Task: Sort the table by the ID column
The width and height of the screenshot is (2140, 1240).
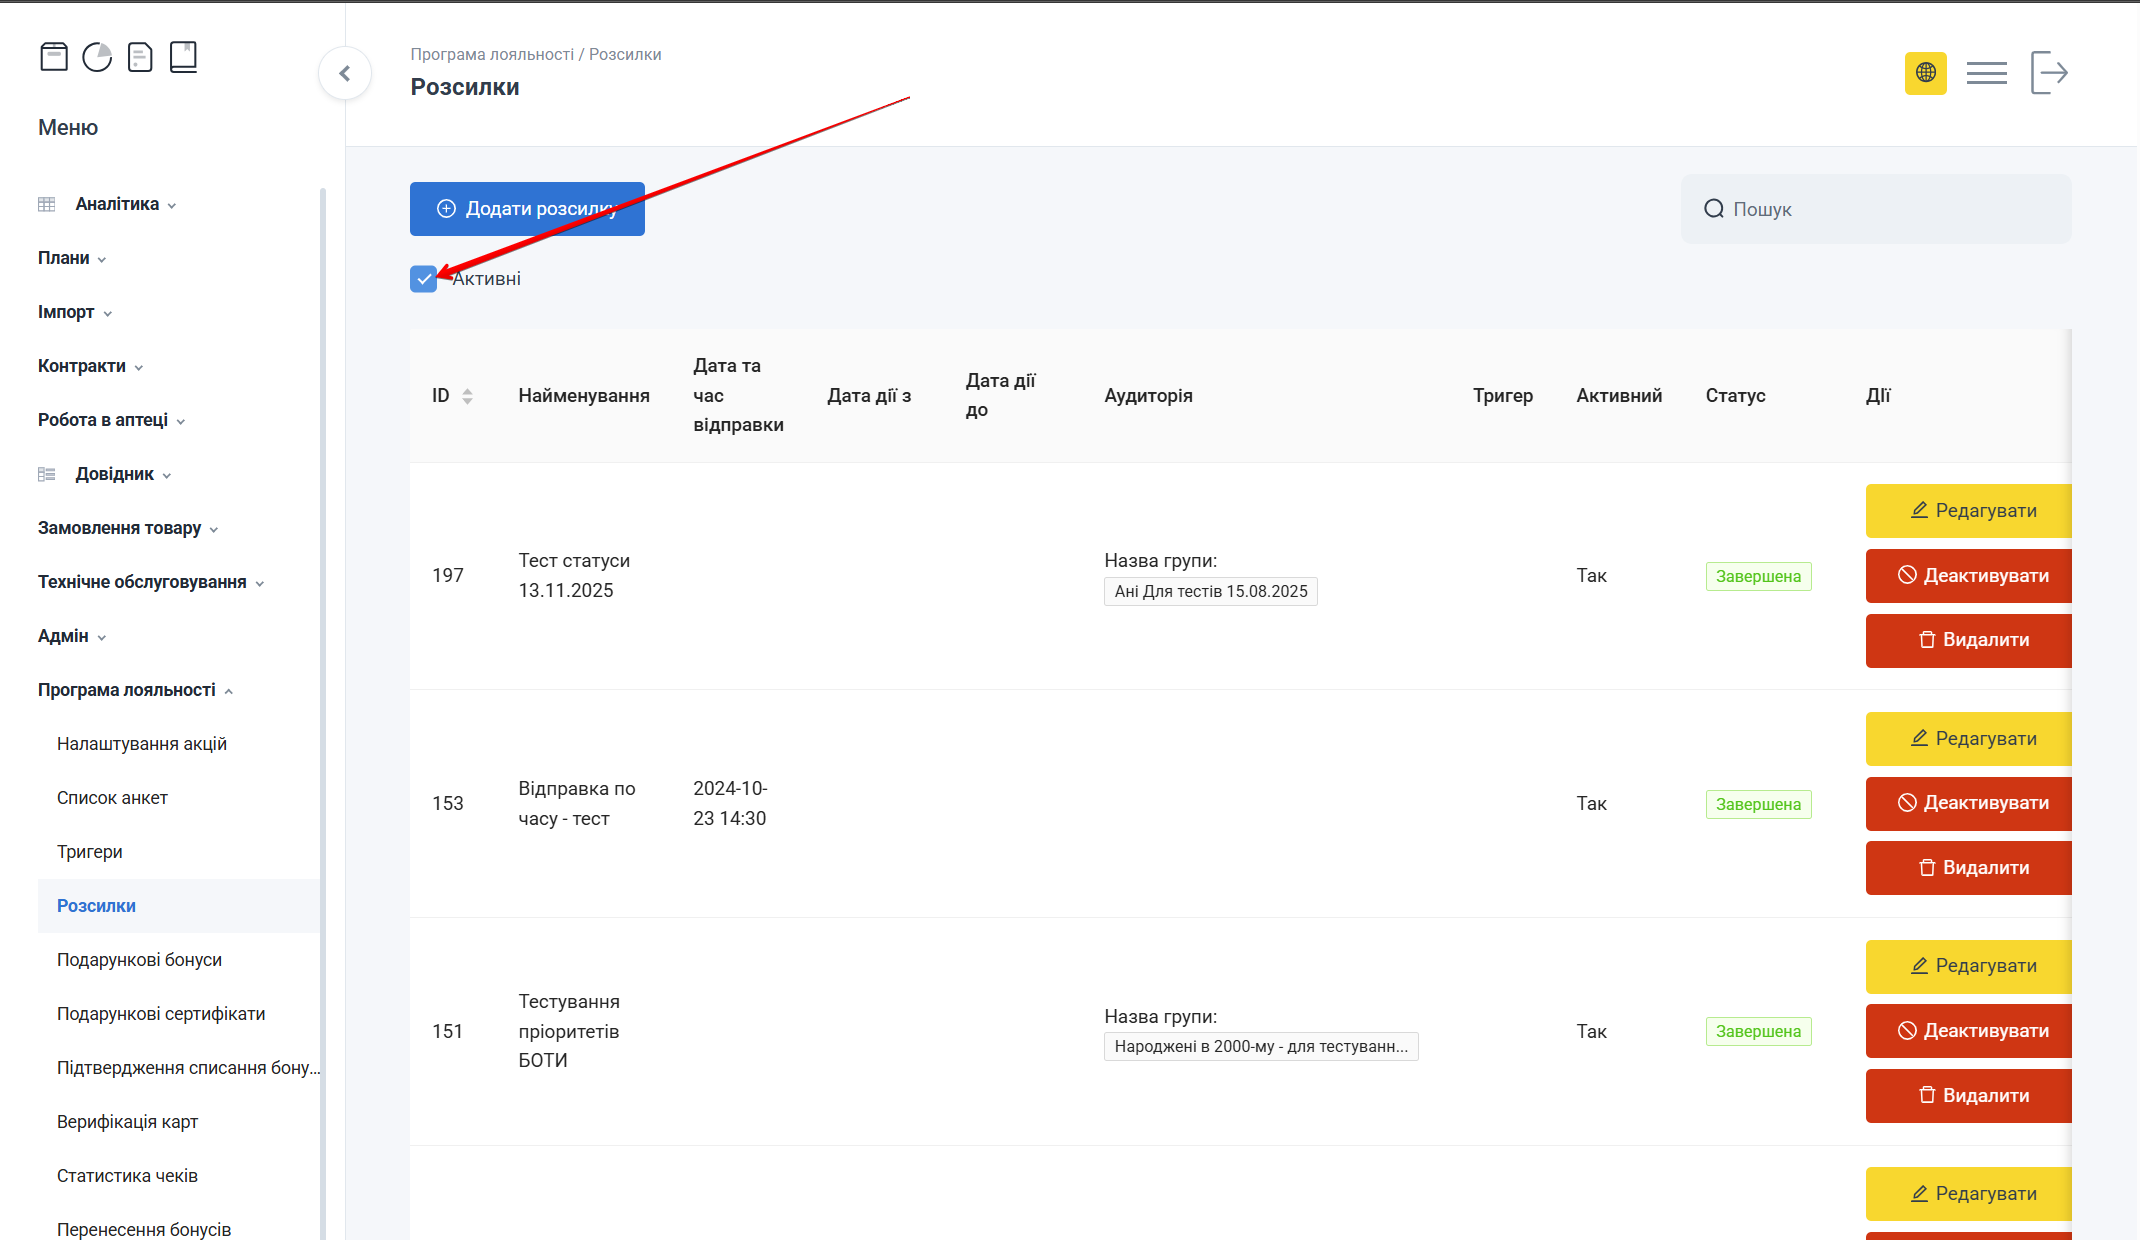Action: 466,396
